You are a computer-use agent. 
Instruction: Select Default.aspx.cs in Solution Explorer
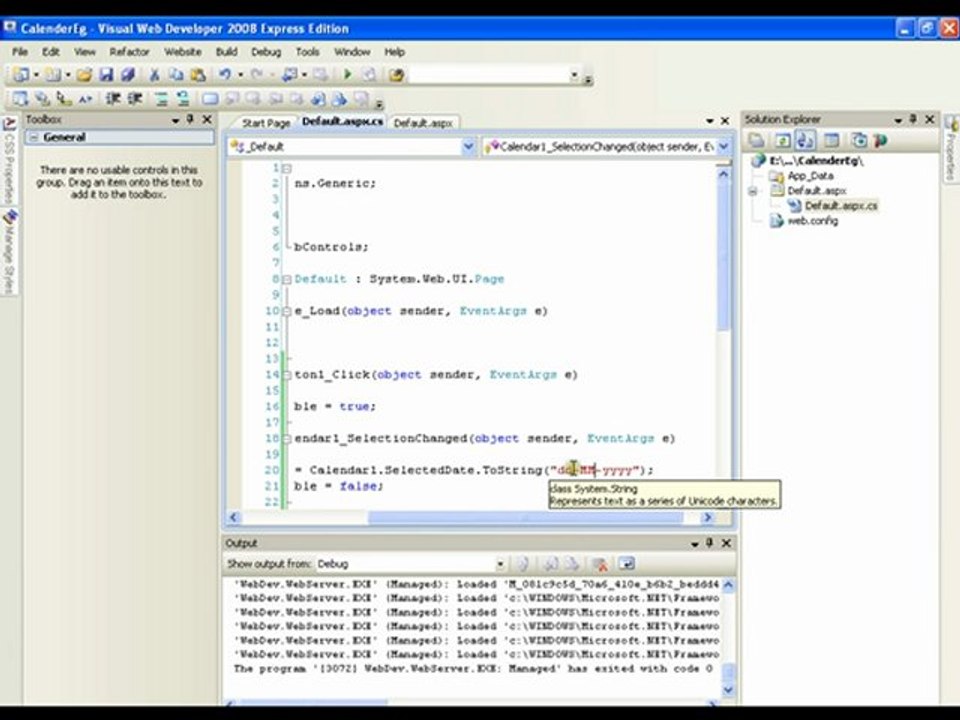(841, 206)
